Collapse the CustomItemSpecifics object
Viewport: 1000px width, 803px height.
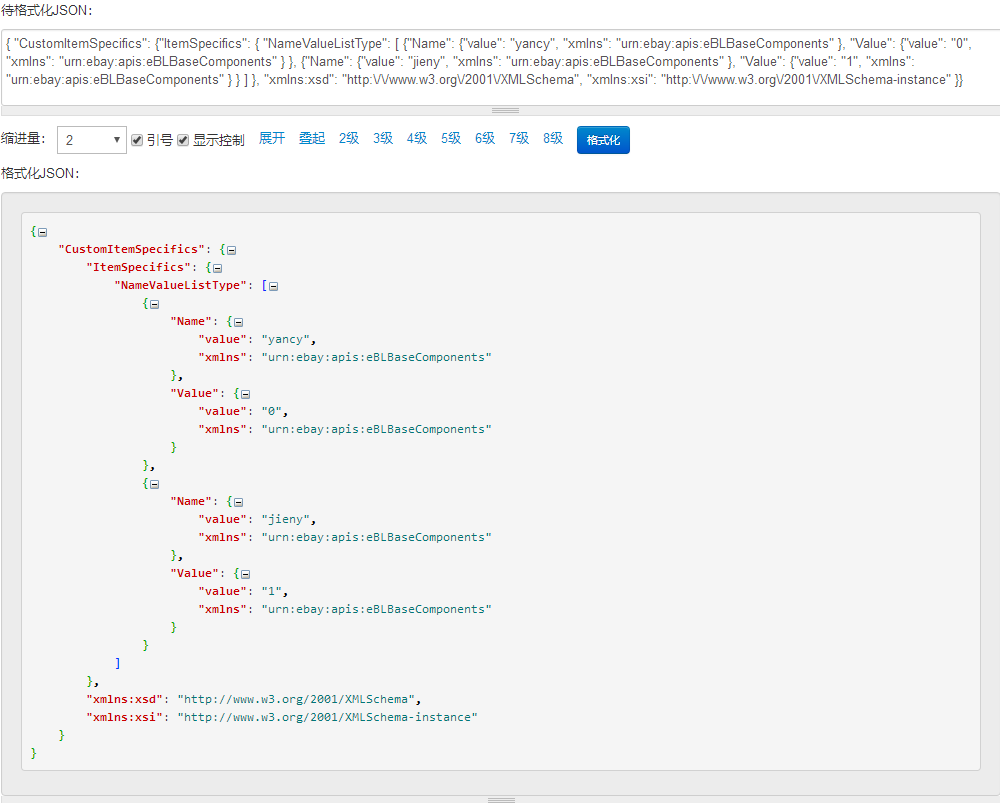tap(232, 250)
